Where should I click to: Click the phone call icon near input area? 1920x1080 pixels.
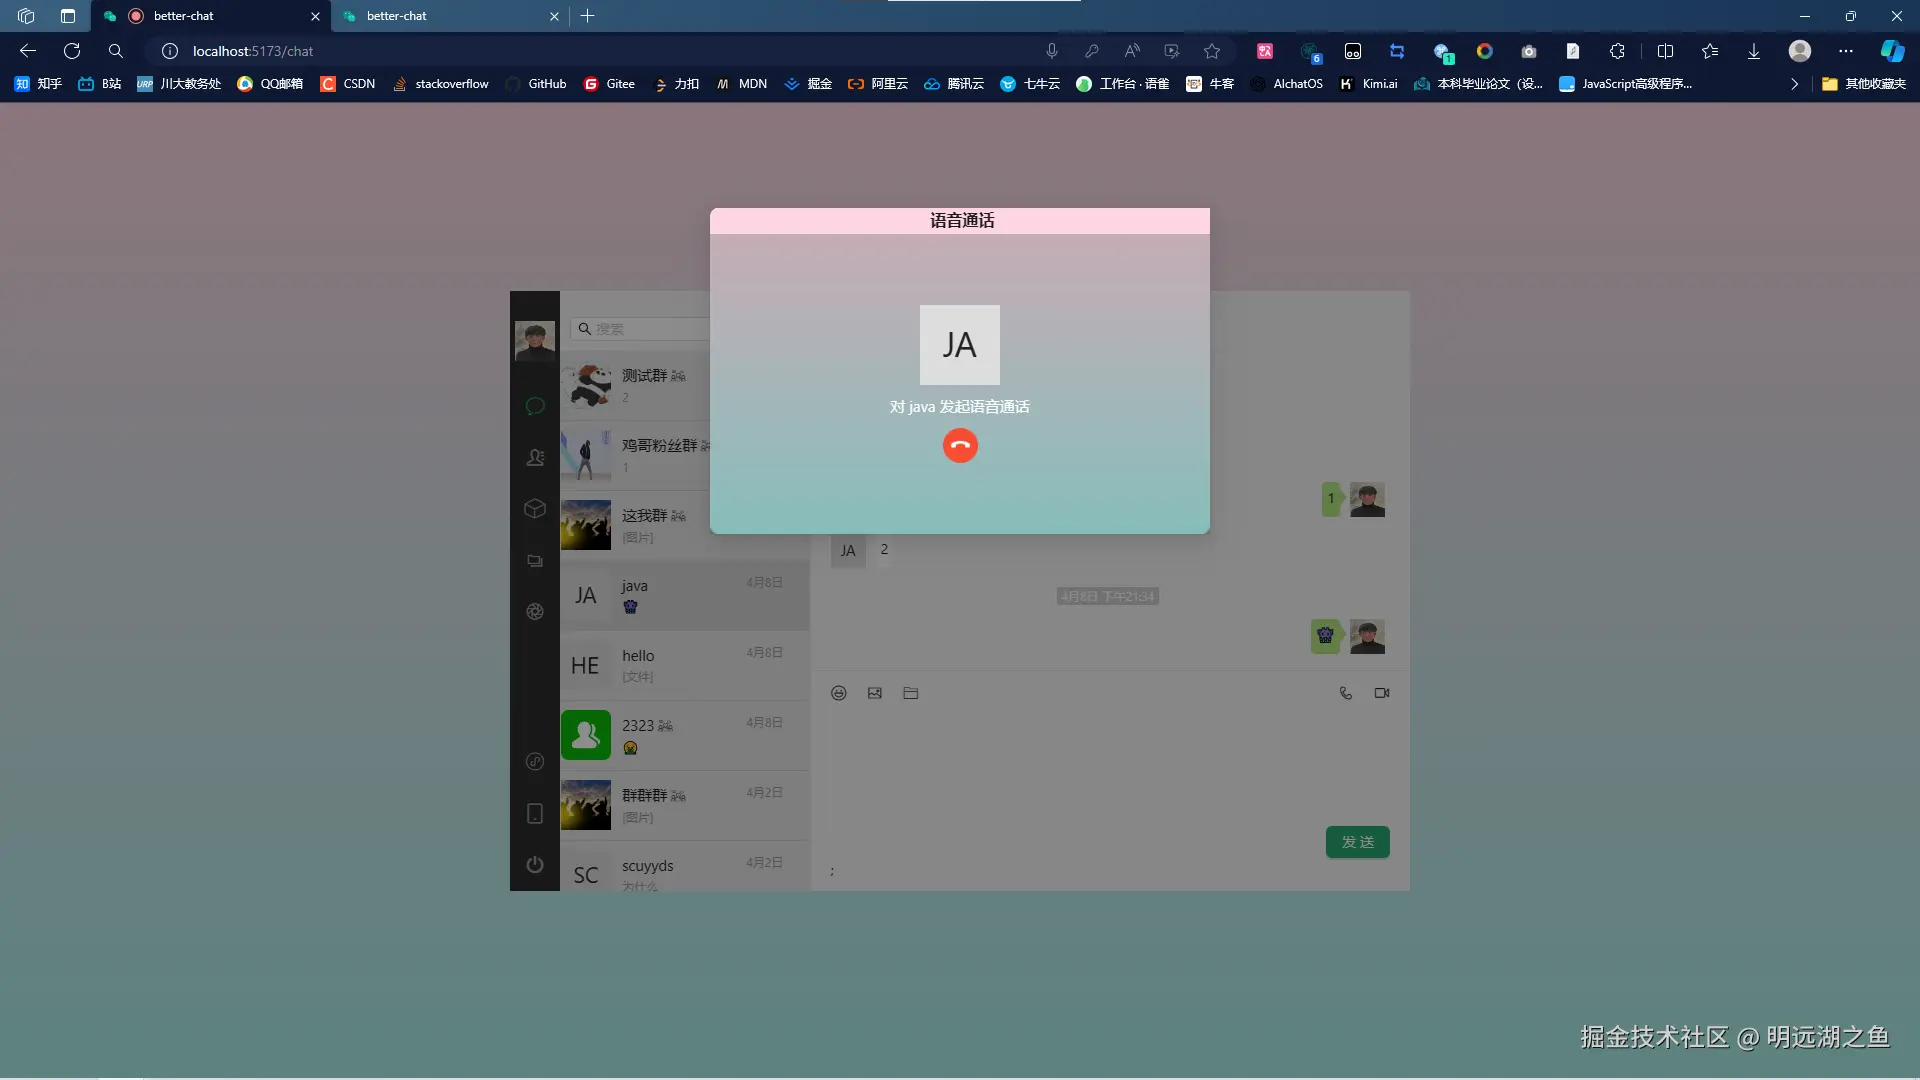point(1345,692)
